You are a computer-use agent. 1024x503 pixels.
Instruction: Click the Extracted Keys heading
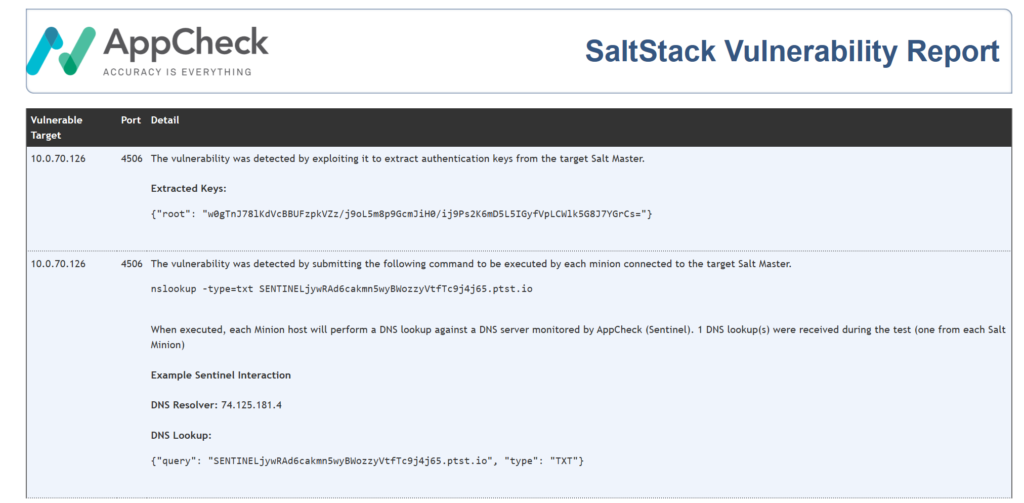[188, 188]
